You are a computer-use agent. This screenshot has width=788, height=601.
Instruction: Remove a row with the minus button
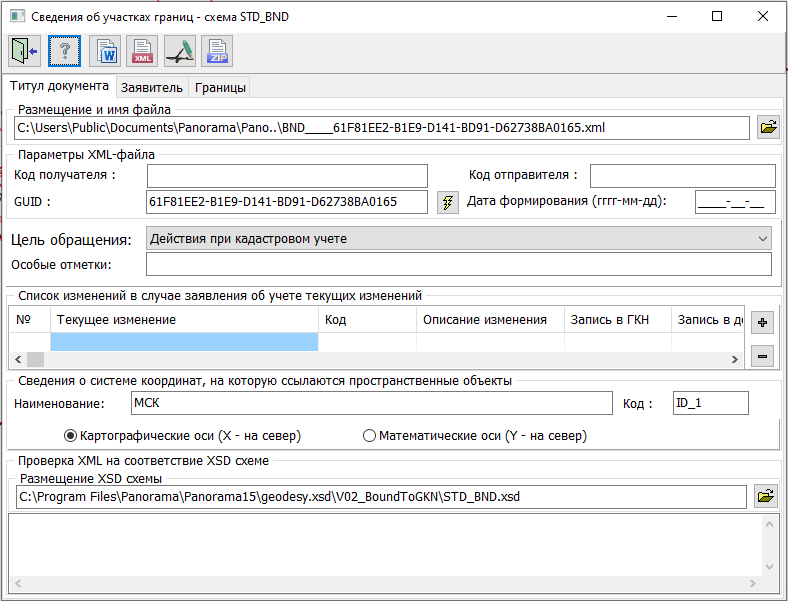click(x=762, y=356)
